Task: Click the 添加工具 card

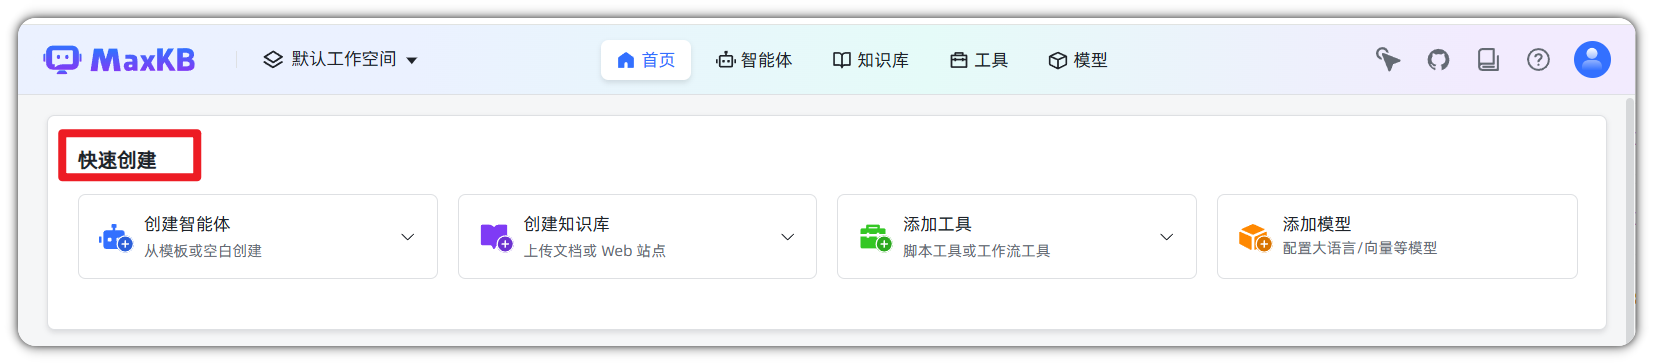Action: tap(1017, 237)
